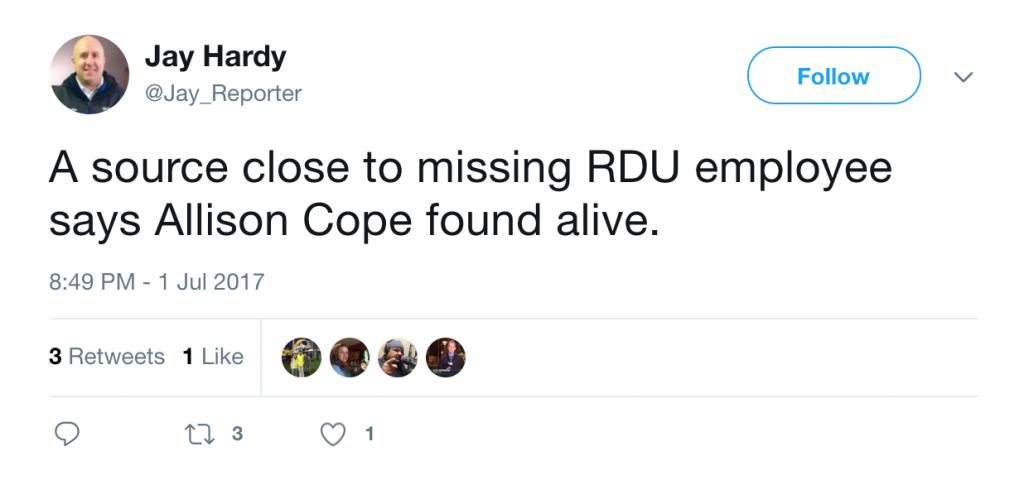Click the avatar of the man in a dark suit

445,357
